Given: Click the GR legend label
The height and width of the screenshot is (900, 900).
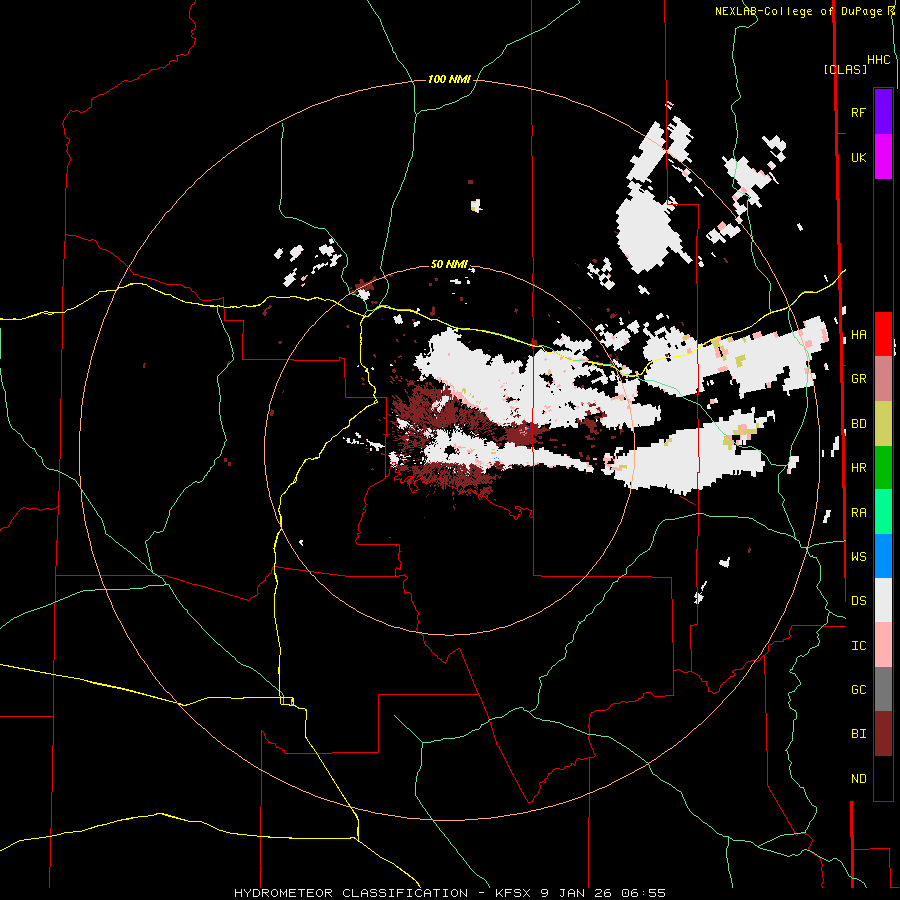Looking at the screenshot, I should coord(859,379).
